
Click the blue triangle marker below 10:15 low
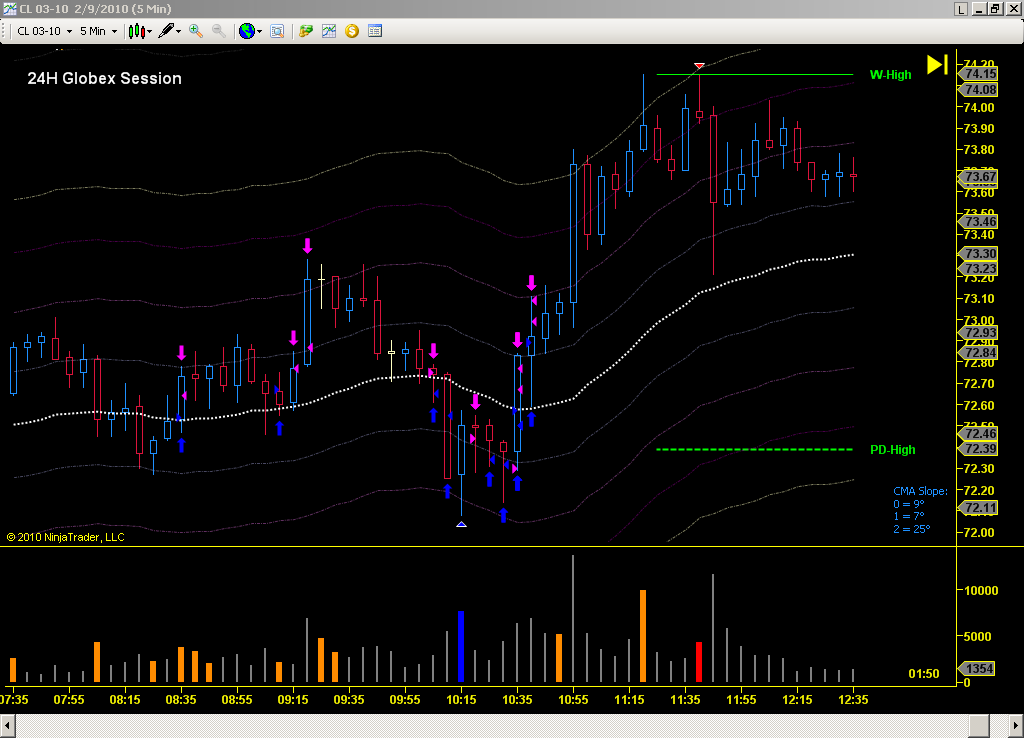(461, 524)
